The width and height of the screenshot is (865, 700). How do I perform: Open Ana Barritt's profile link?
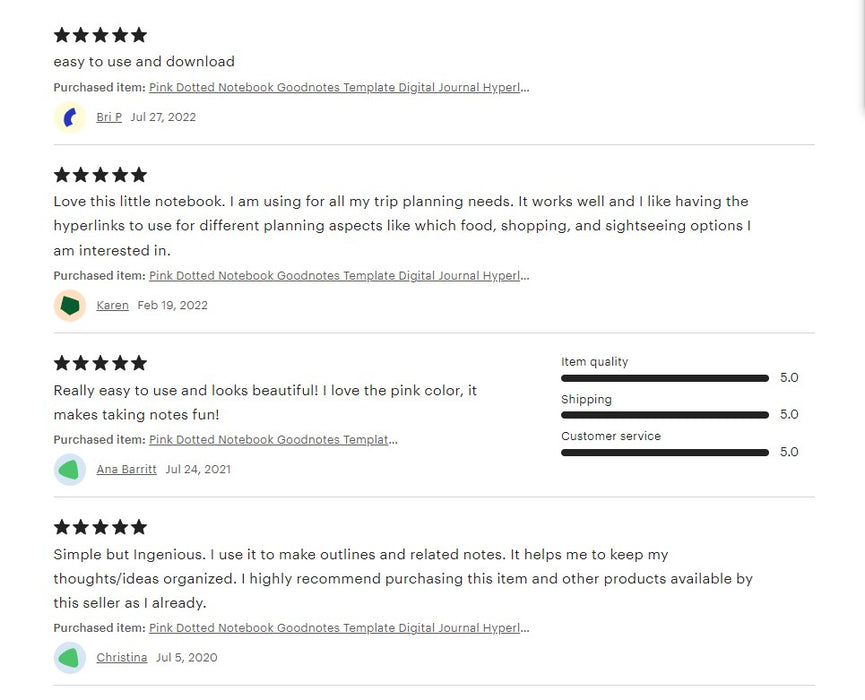[126, 469]
